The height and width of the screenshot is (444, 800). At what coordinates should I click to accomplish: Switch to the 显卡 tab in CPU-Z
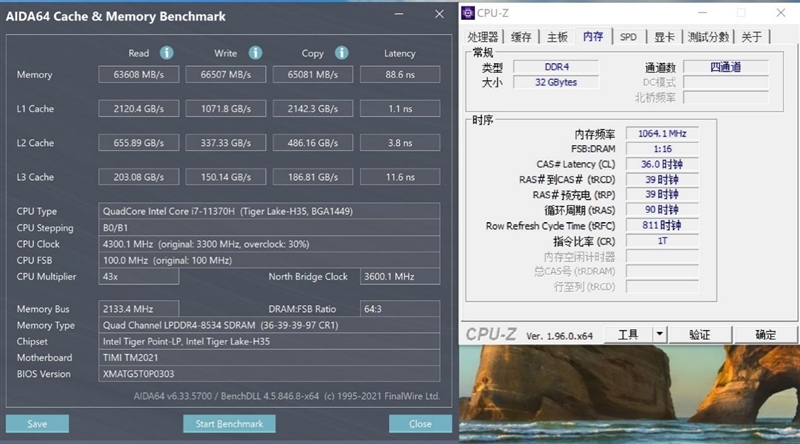(664, 37)
